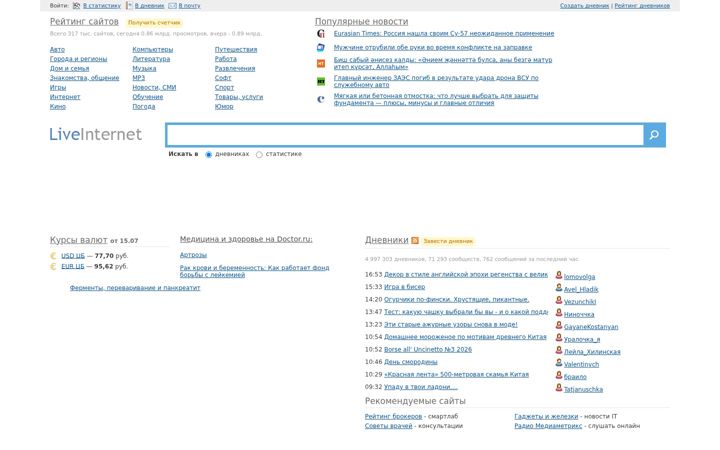This screenshot has height=450, width=720.
Task: Click the user avatar icon beside Valentinych
Action: 559,362
